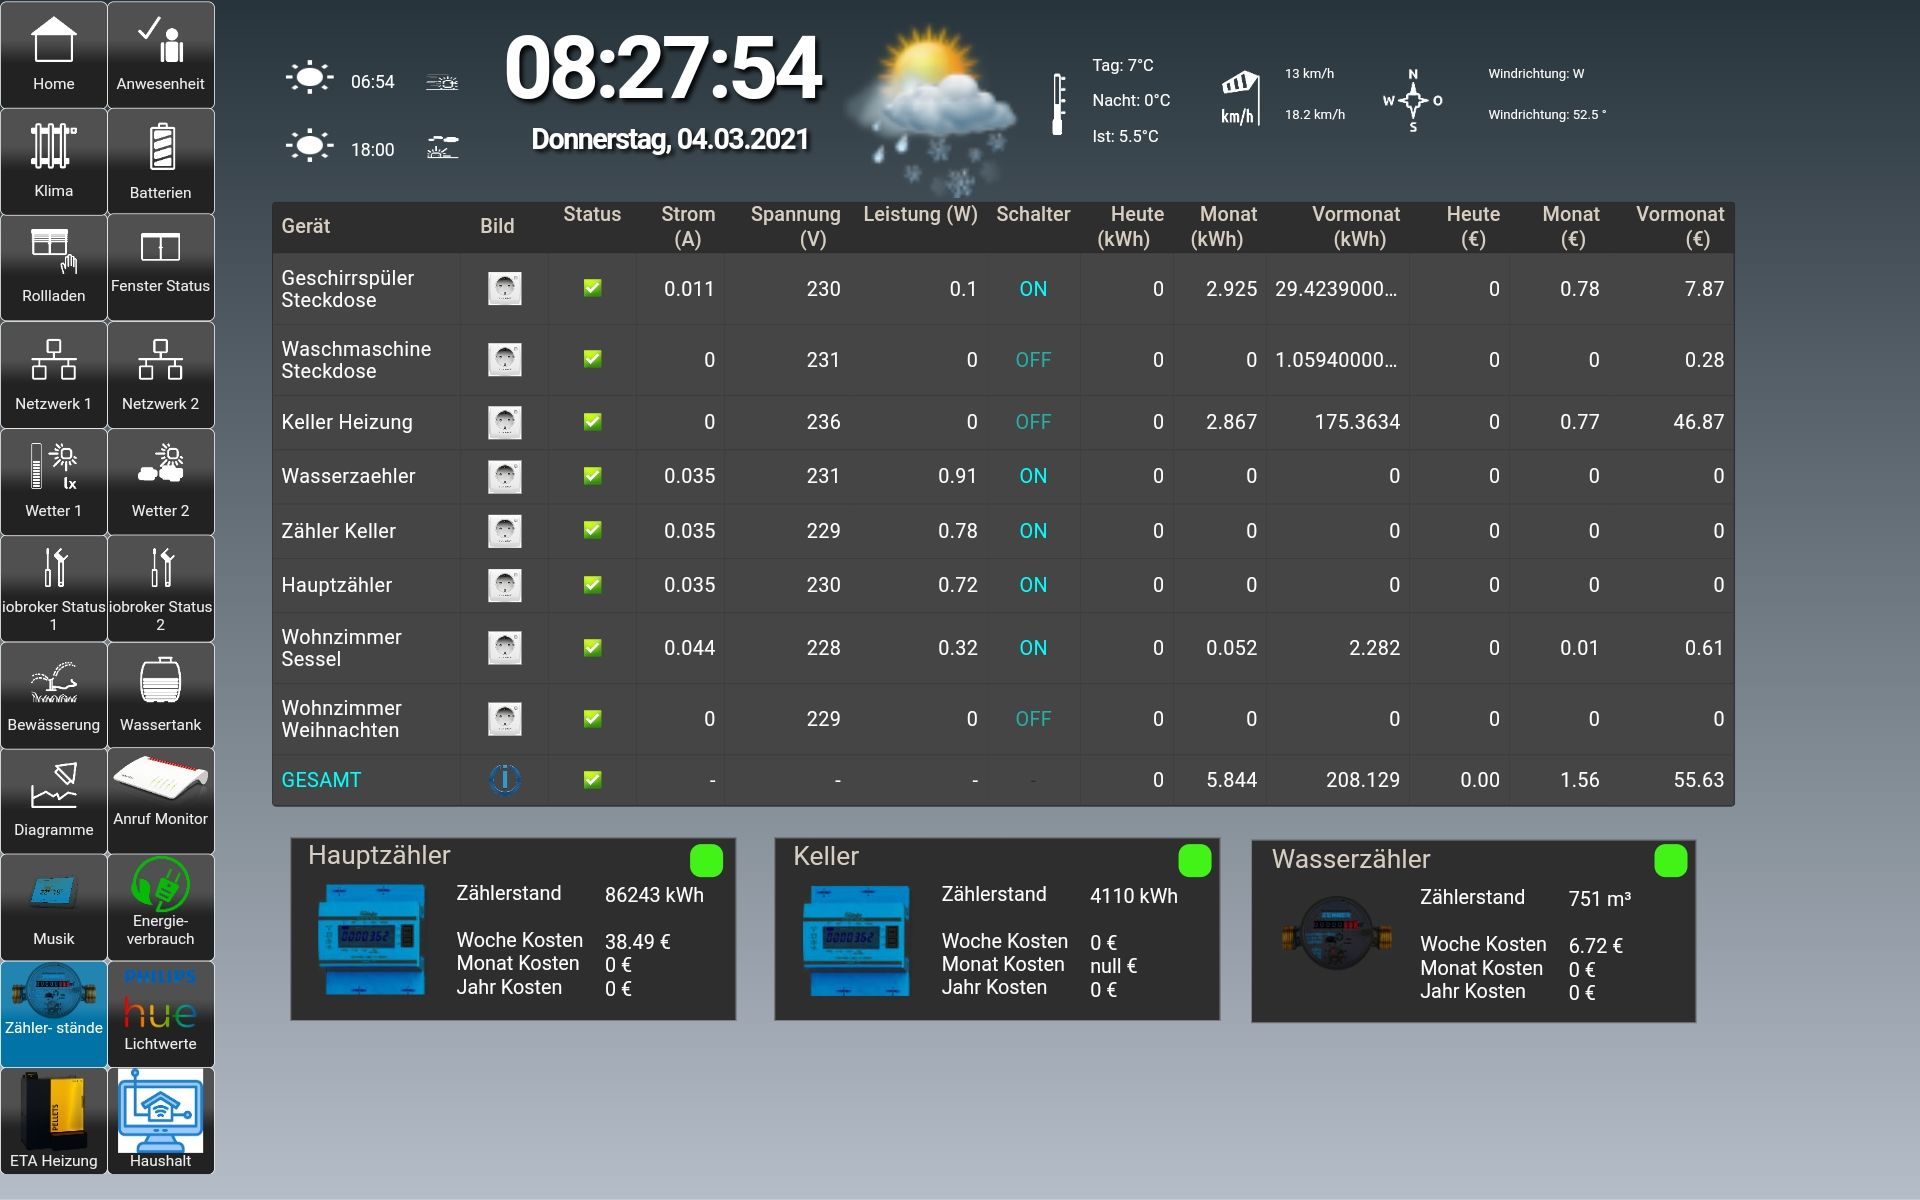Toggle Hauptzähler switch ON

coord(1033,585)
